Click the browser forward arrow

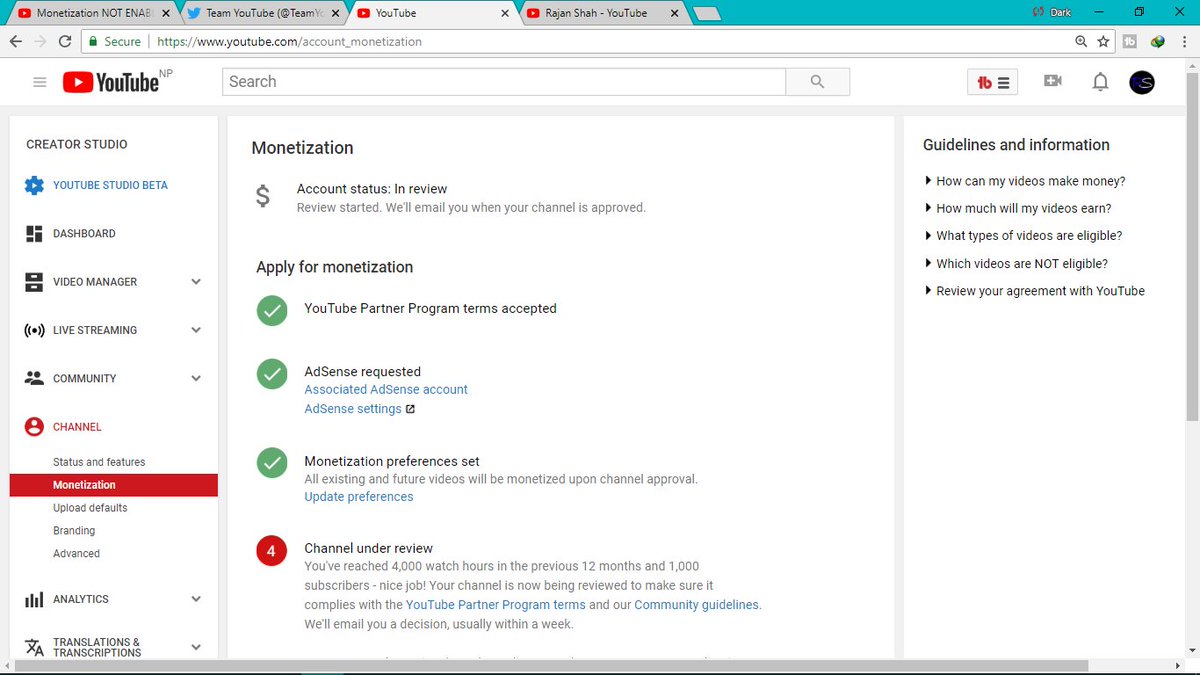tap(41, 42)
